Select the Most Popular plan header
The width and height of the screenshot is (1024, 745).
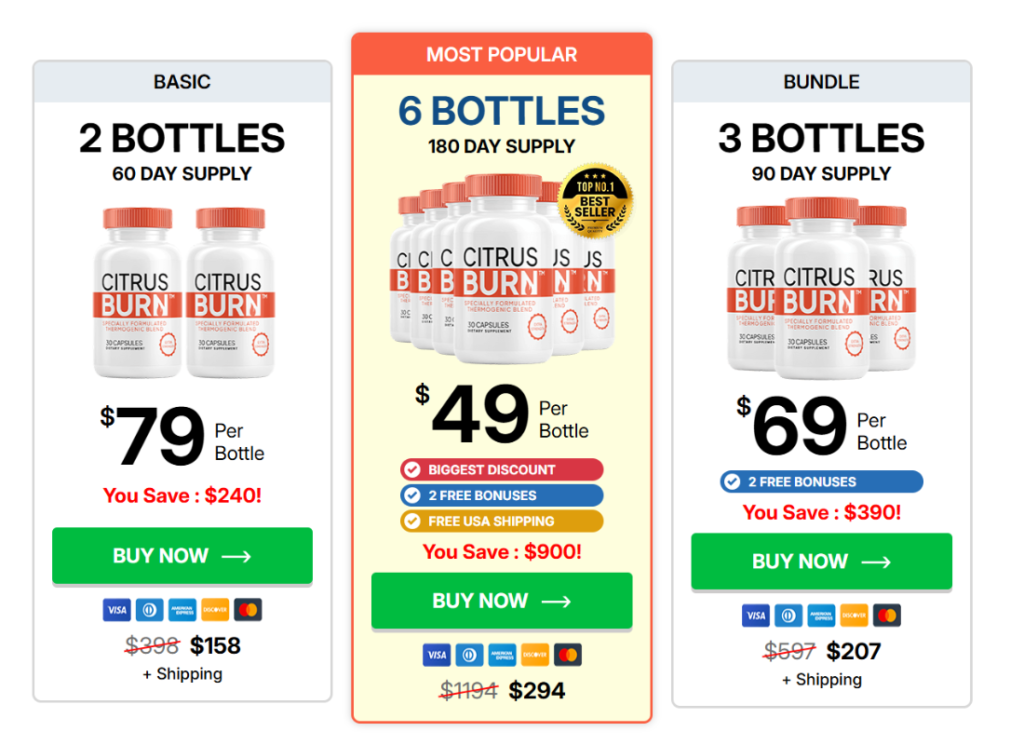coord(502,54)
